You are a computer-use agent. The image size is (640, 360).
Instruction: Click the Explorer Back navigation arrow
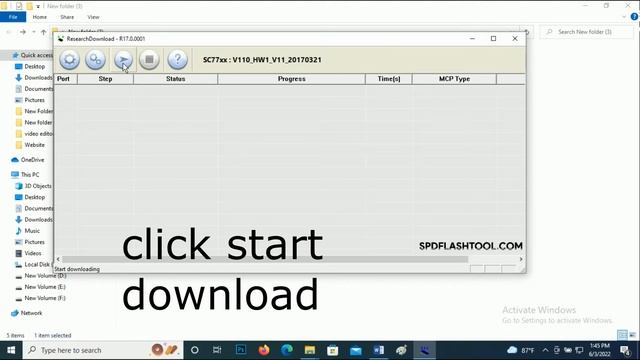(9, 32)
